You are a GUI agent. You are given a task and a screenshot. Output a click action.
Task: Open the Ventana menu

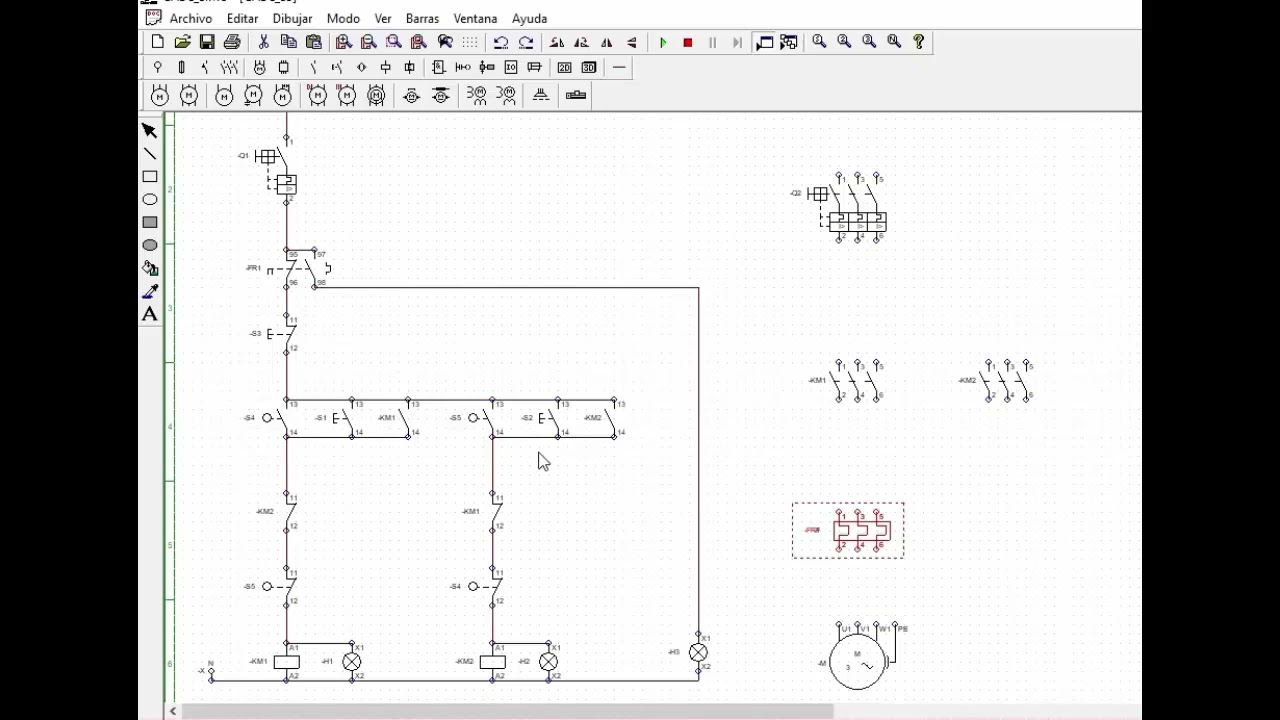(475, 18)
